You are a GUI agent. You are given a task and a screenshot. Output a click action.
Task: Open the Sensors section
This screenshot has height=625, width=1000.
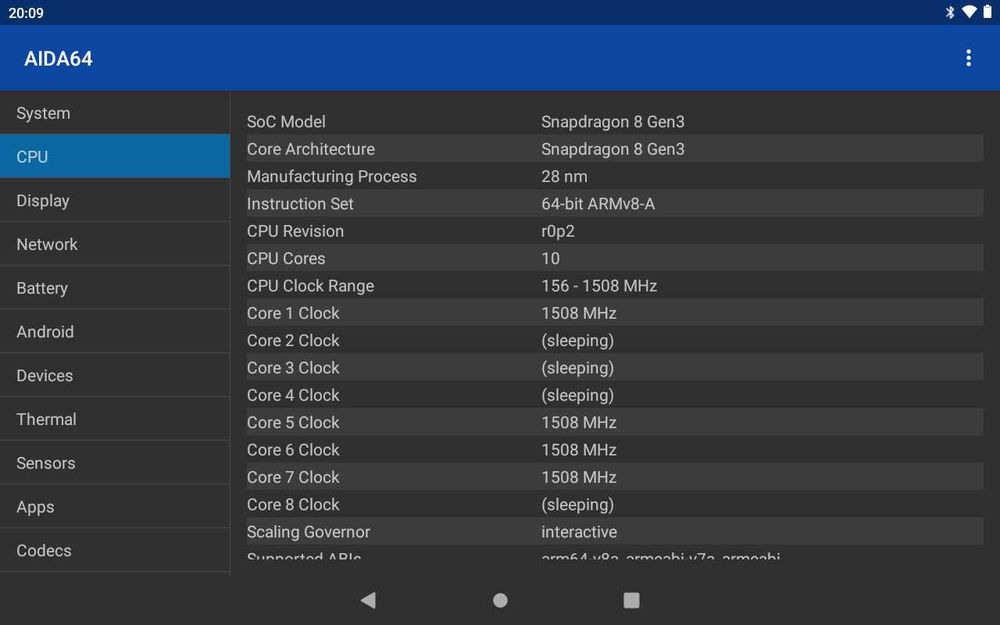click(115, 463)
